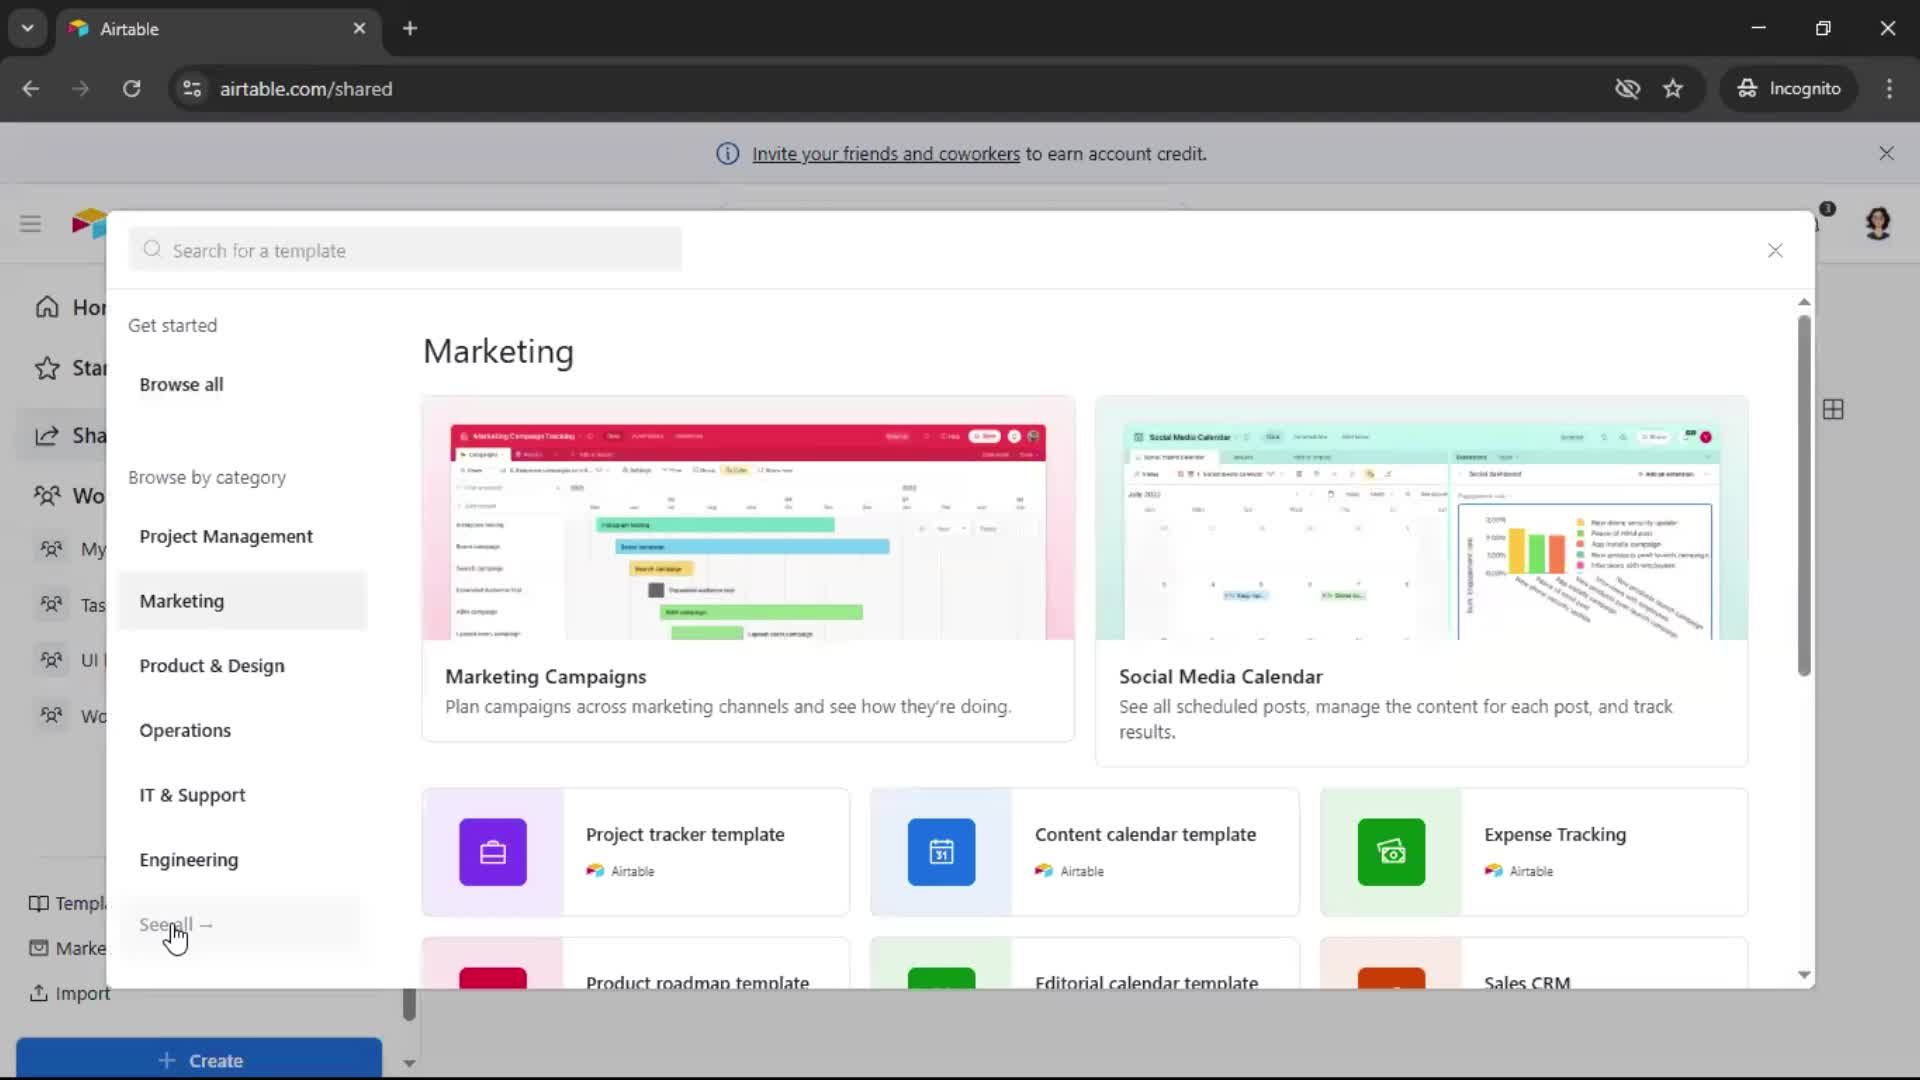The height and width of the screenshot is (1080, 1920).
Task: Reload the Airtable page
Action: tap(131, 89)
